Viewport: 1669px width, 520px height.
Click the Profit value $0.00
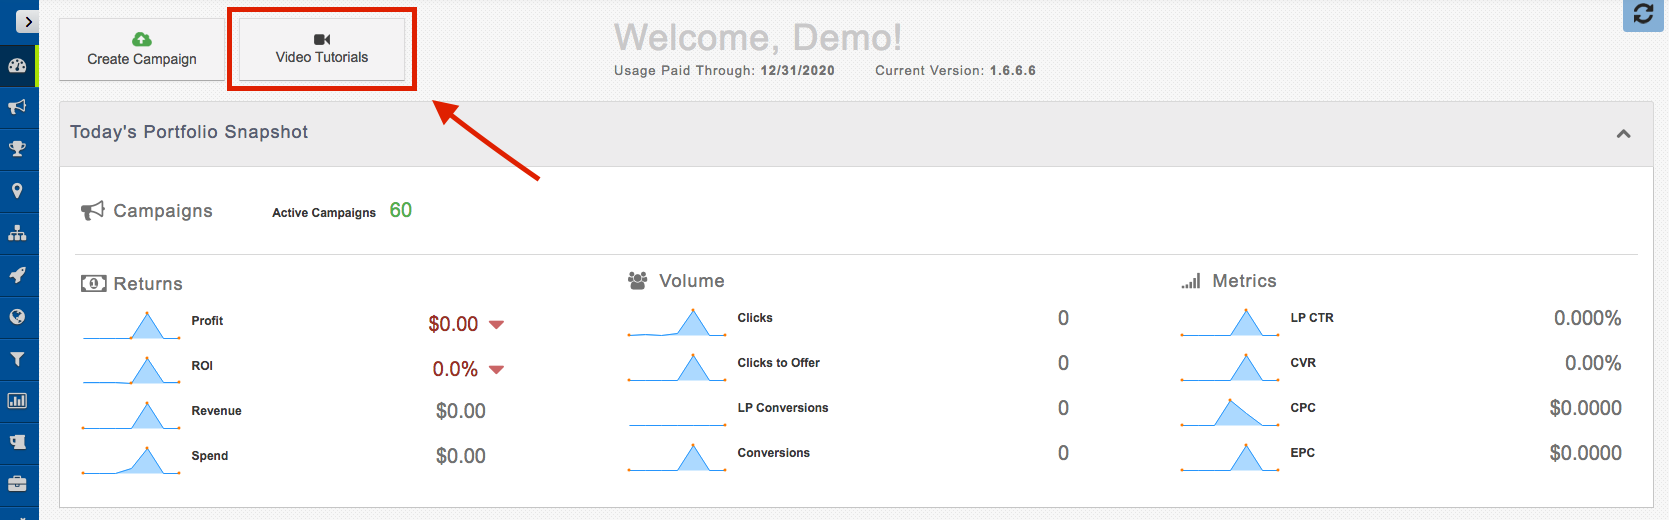[x=453, y=324]
